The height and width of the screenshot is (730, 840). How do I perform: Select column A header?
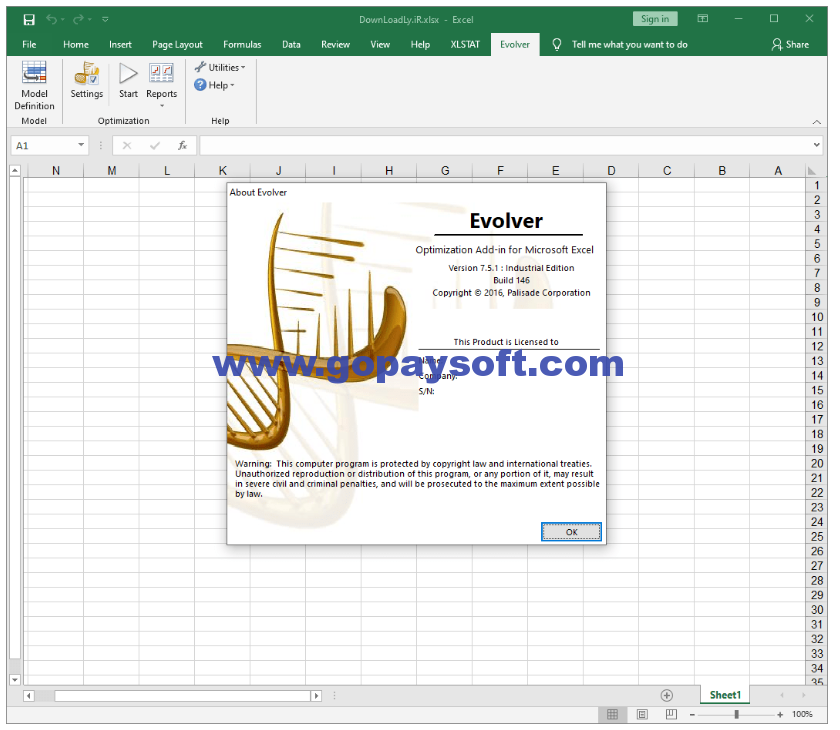[778, 171]
